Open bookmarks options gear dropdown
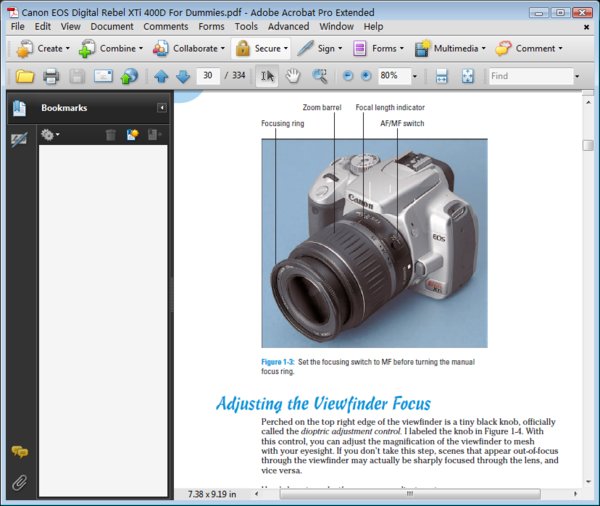 pyautogui.click(x=50, y=135)
